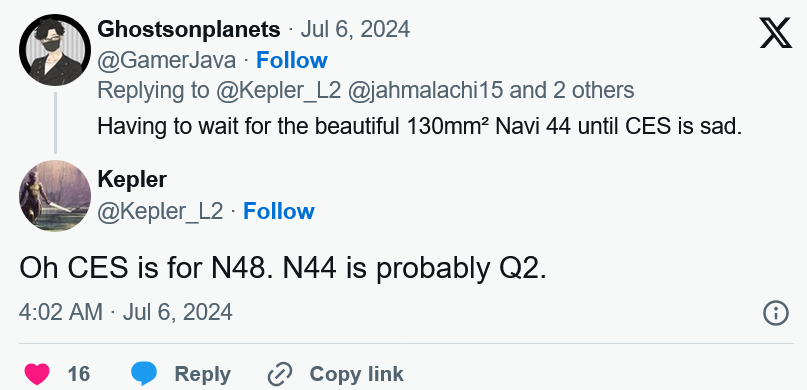This screenshot has width=807, height=390.
Task: Click the like count 16
Action: tap(79, 374)
